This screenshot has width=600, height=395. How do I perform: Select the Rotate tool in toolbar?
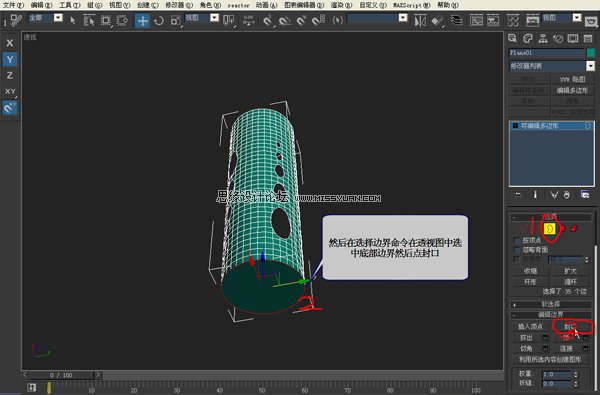[x=159, y=20]
